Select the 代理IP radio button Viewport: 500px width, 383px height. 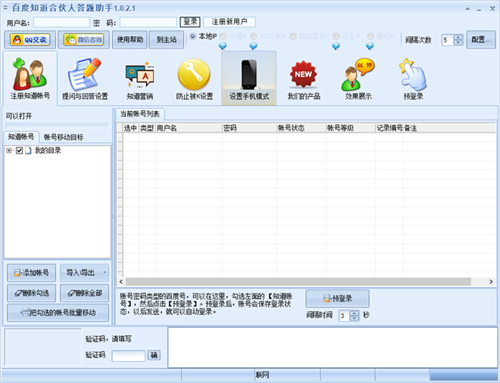click(x=223, y=36)
